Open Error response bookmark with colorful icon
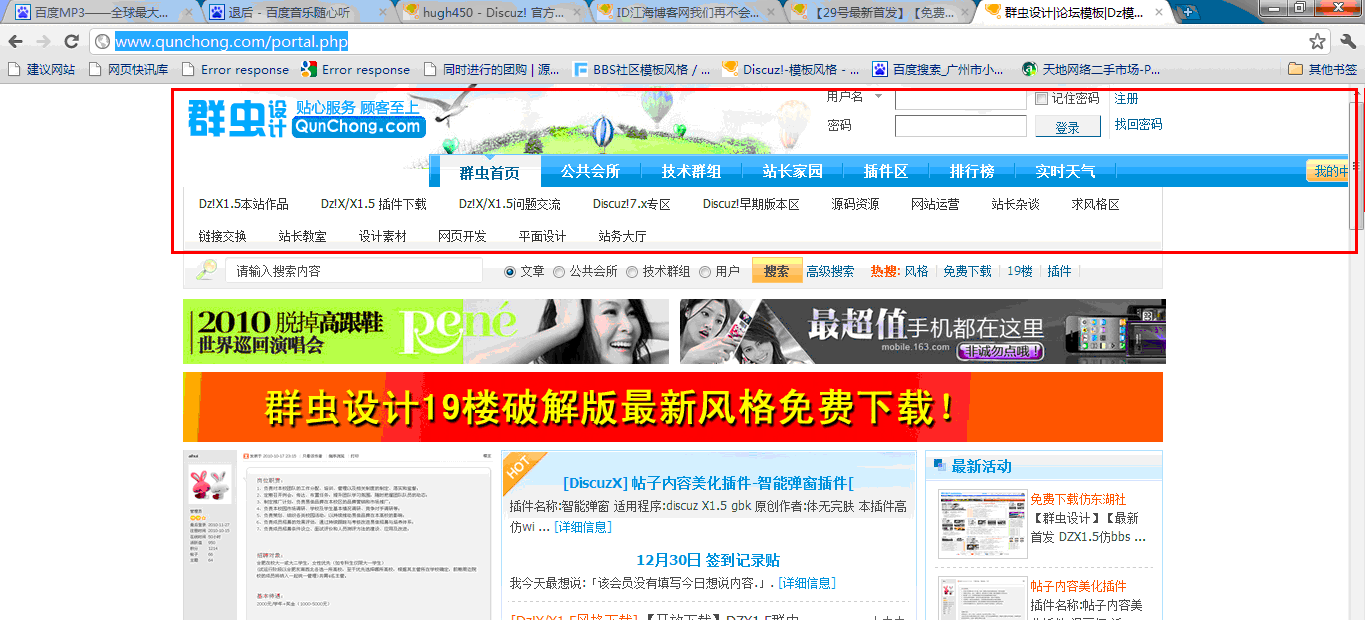Screen dimensions: 1365x620 pyautogui.click(x=356, y=69)
